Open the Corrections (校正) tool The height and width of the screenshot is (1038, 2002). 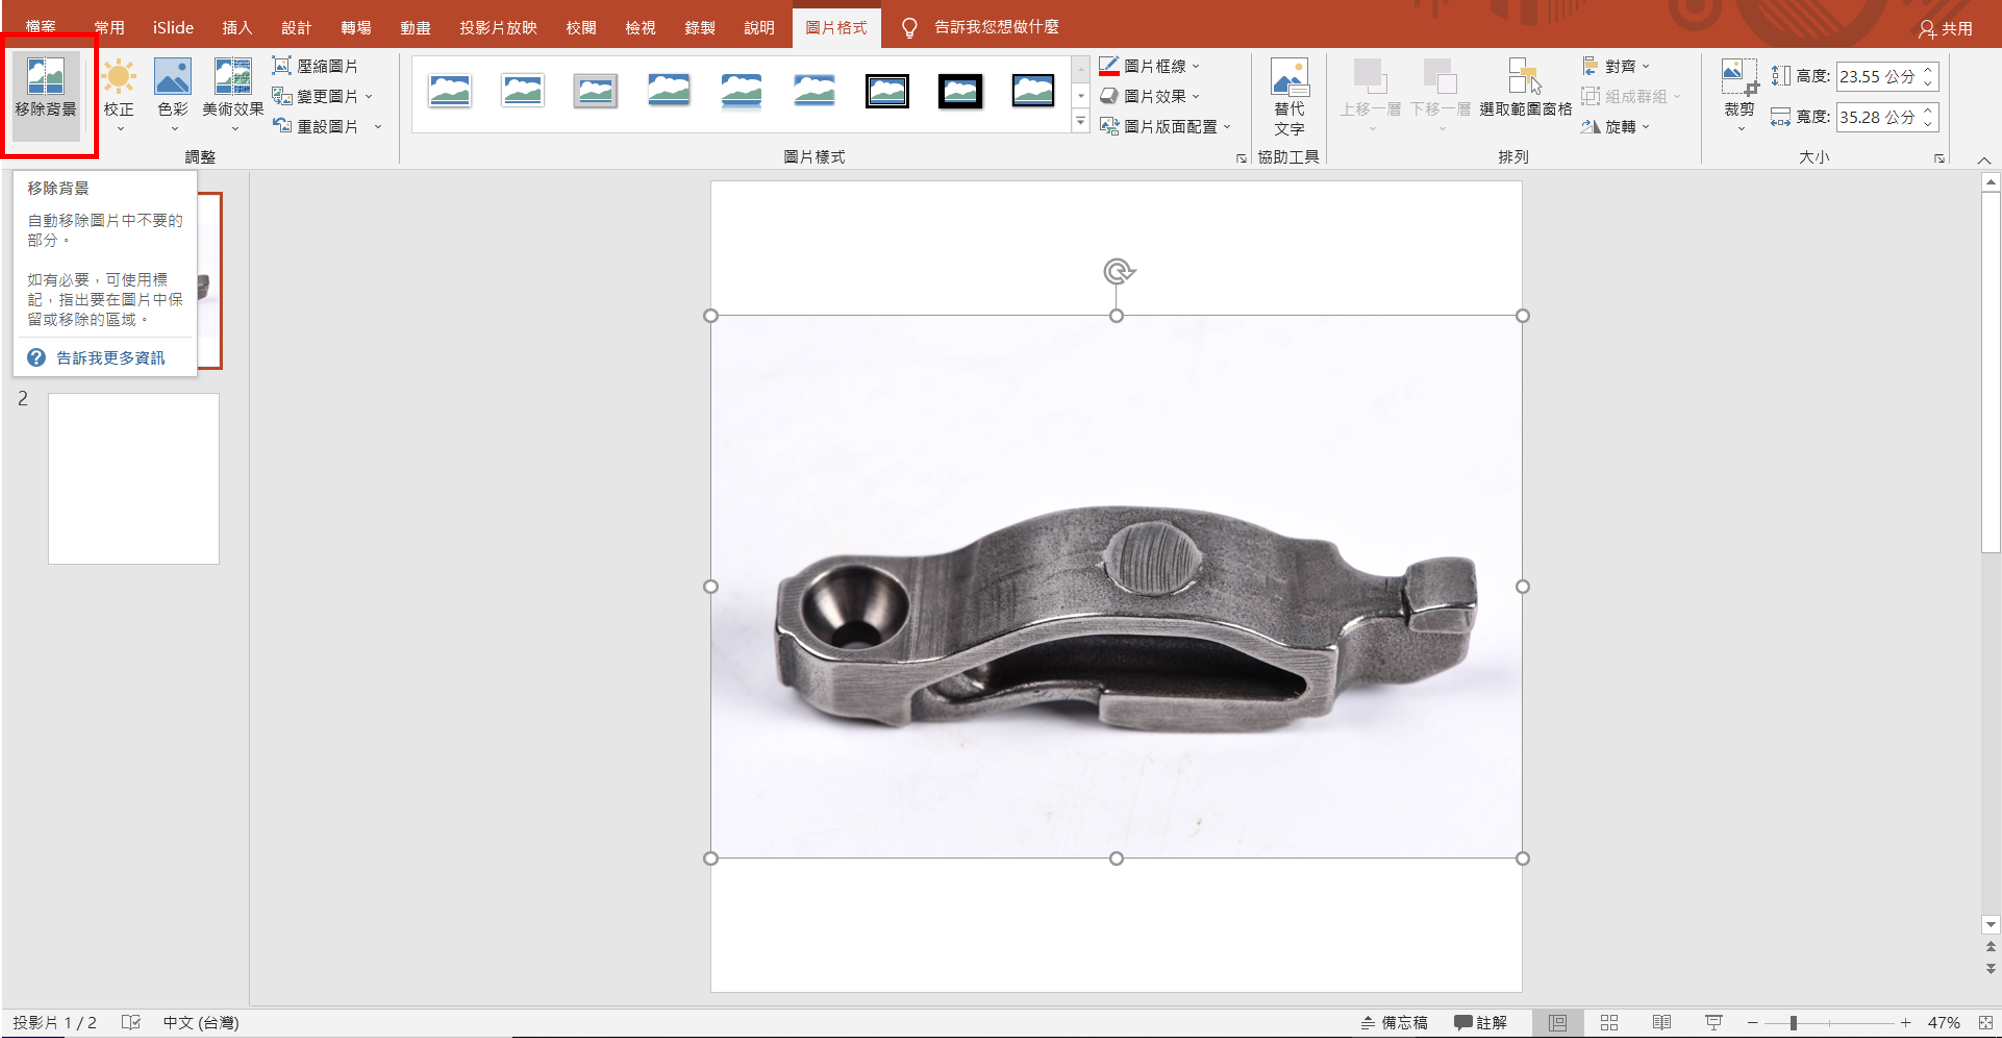[x=119, y=90]
